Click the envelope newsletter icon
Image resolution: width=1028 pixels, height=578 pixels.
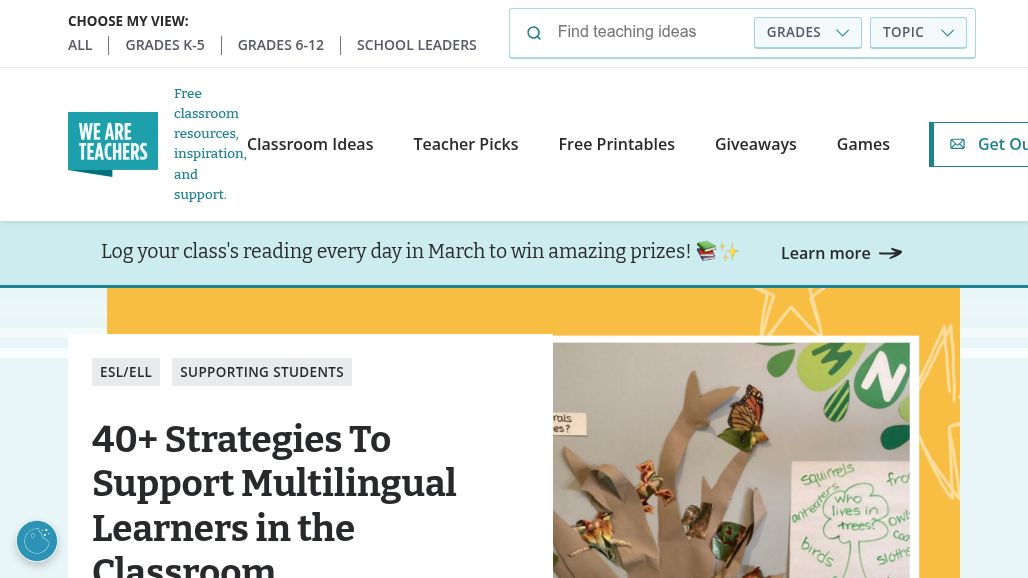point(957,144)
